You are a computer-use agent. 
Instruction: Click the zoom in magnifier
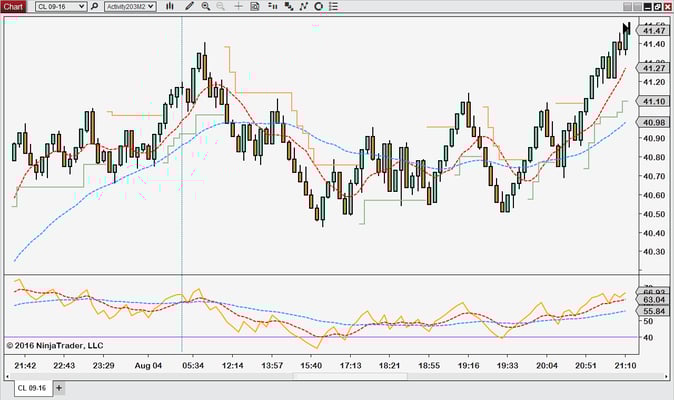point(205,6)
